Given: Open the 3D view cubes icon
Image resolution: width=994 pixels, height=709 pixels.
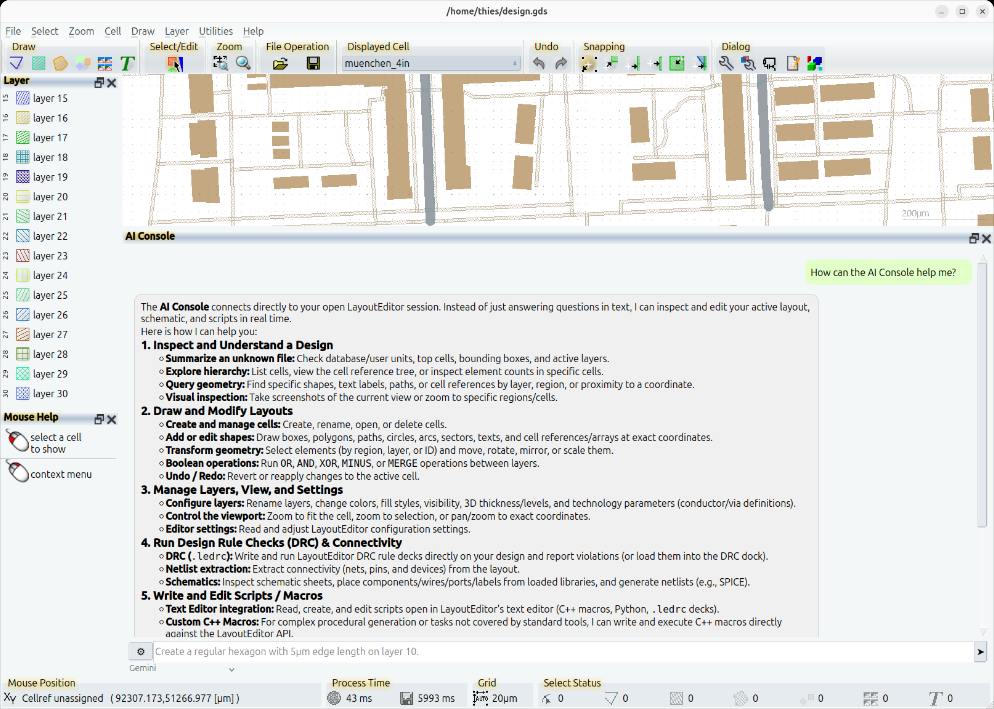Looking at the screenshot, I should coord(815,63).
